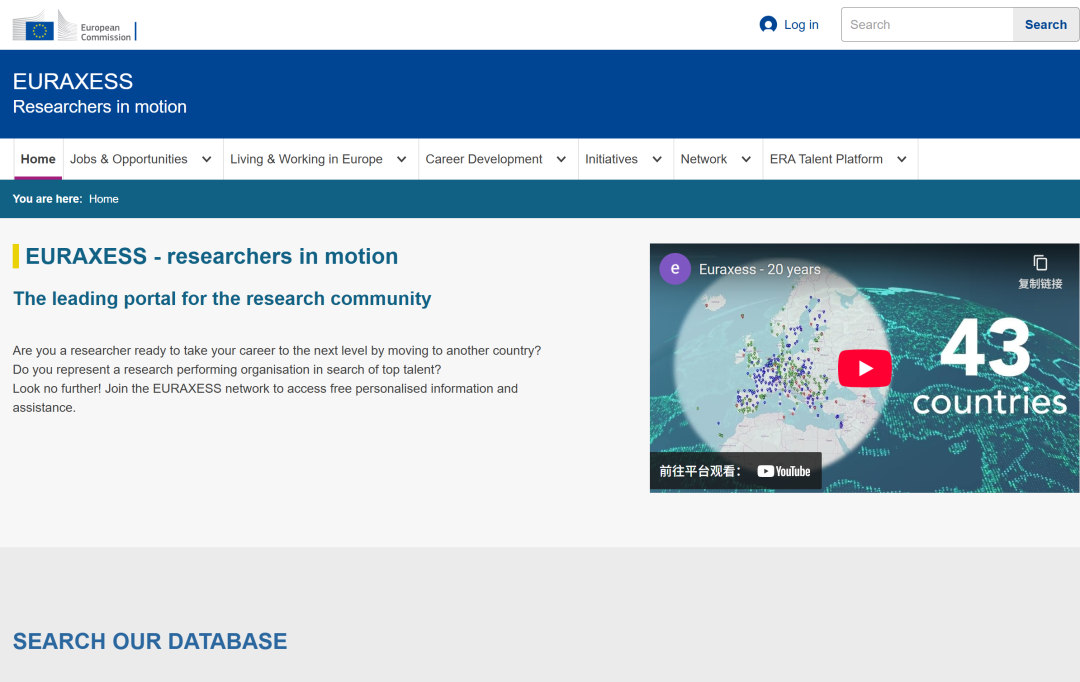Open the Jobs & Opportunities menu

129,159
